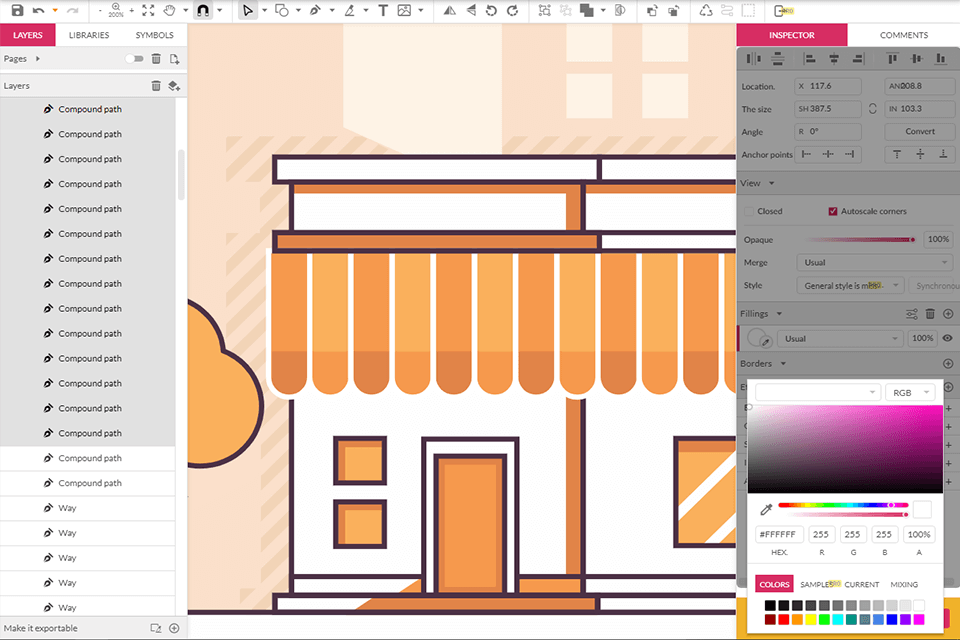
Task: Click the HEX color input field
Action: coord(779,535)
